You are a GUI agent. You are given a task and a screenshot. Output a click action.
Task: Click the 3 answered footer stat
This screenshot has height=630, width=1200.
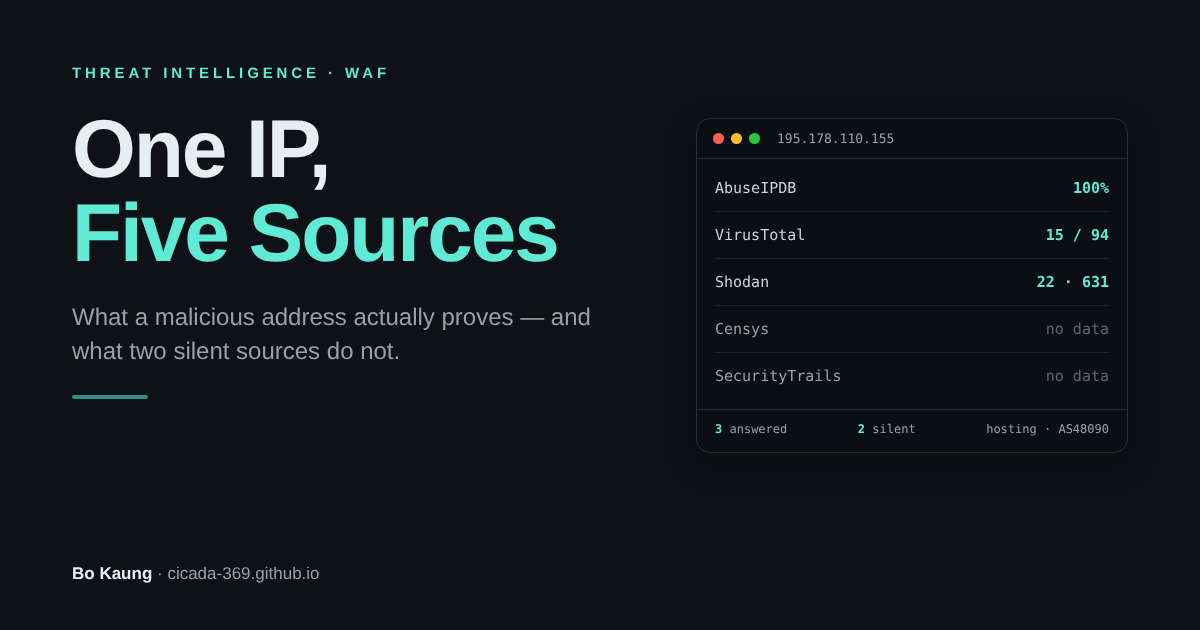(751, 429)
